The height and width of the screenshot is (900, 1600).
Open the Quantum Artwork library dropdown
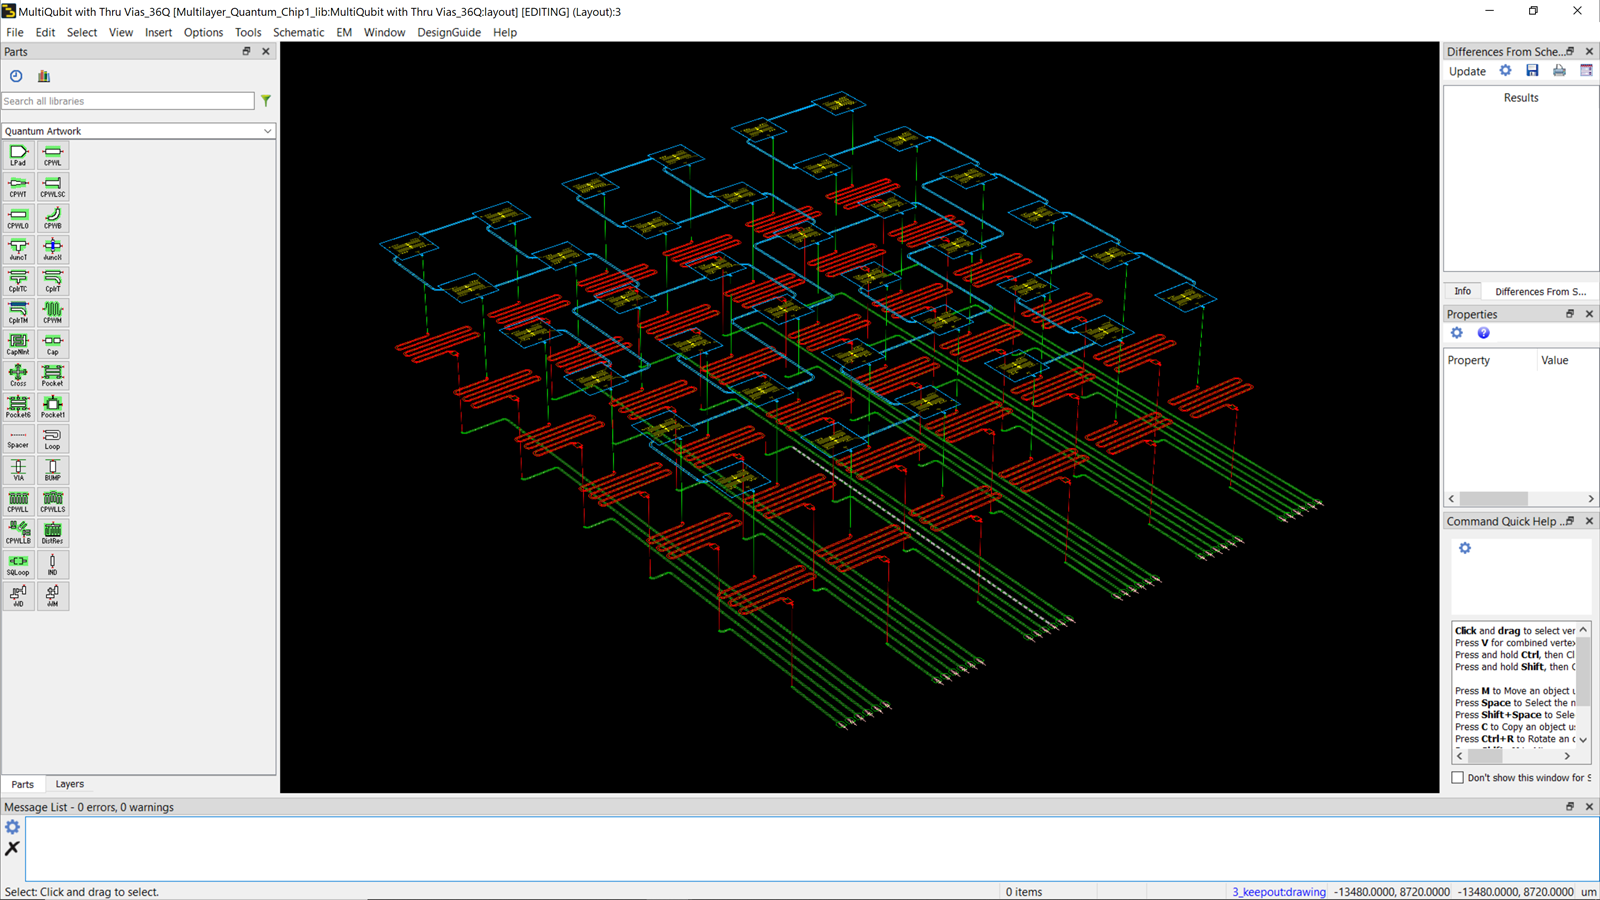pos(267,130)
